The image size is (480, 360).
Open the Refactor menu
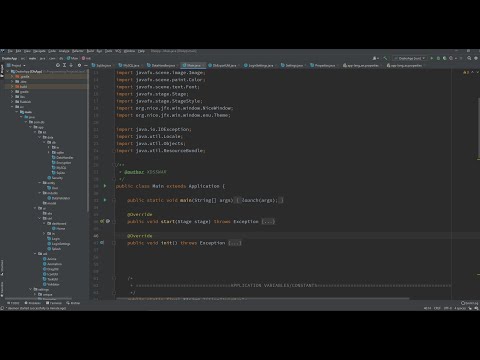[x=78, y=51]
